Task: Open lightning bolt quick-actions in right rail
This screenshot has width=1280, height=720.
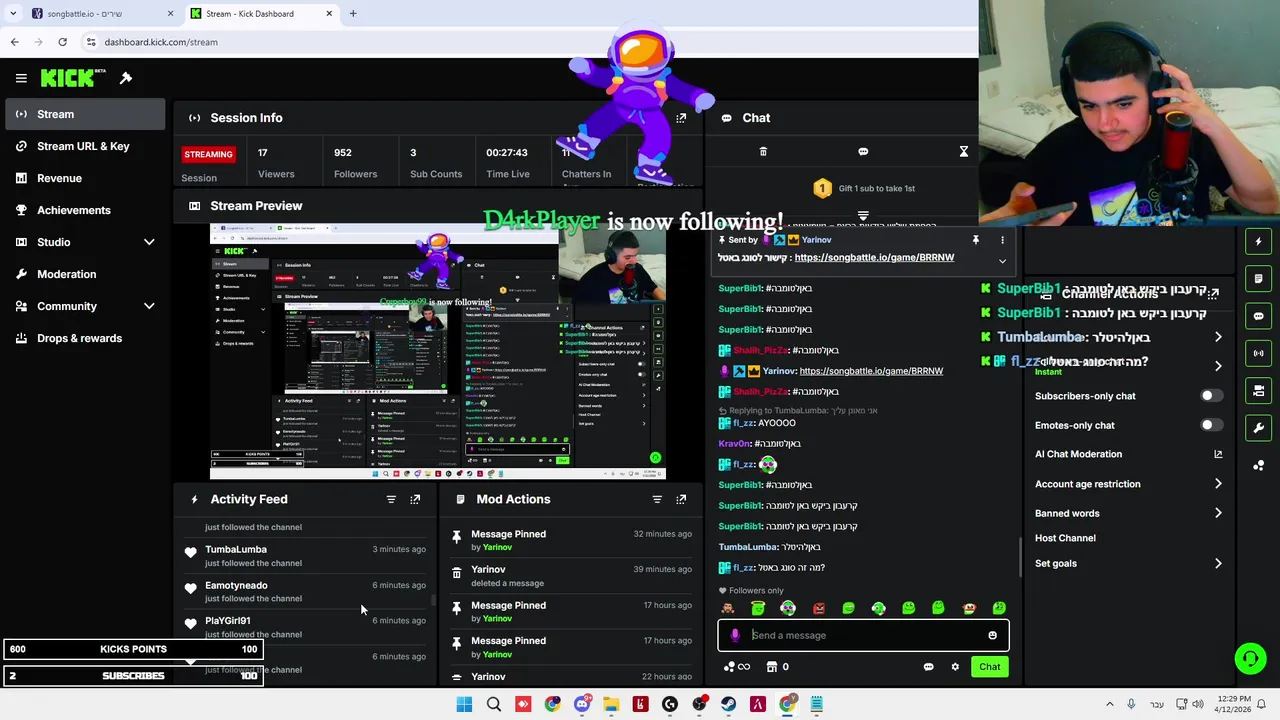Action: click(x=1258, y=241)
